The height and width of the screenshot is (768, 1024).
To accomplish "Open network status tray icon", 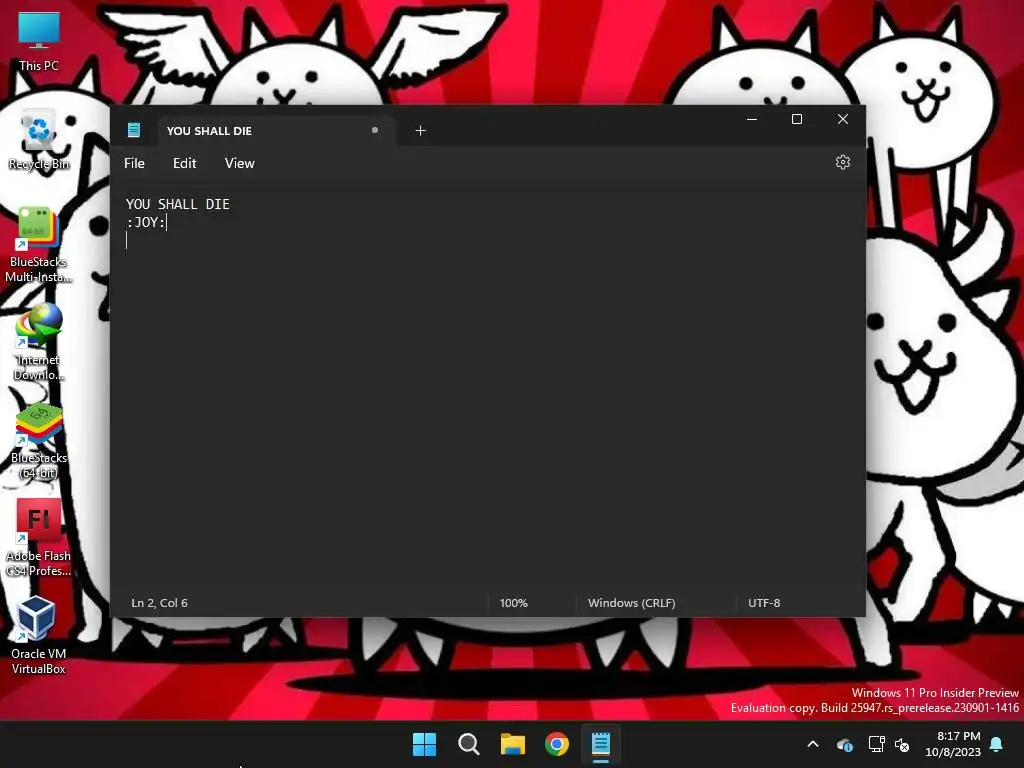I will pyautogui.click(x=876, y=744).
